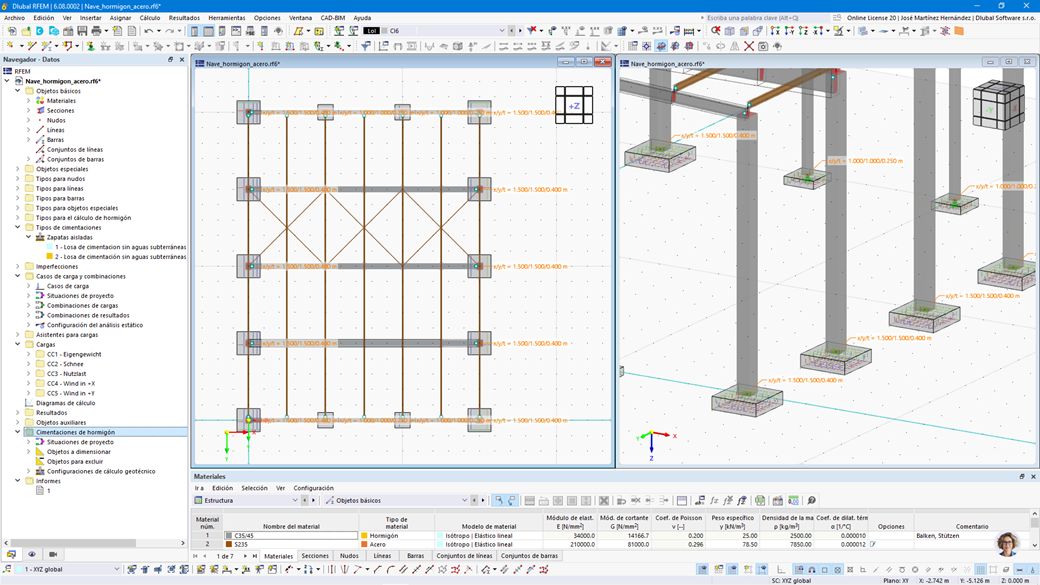Click the camera screenshot icon in toolbar
The width and height of the screenshot is (1040, 585).
763,46
